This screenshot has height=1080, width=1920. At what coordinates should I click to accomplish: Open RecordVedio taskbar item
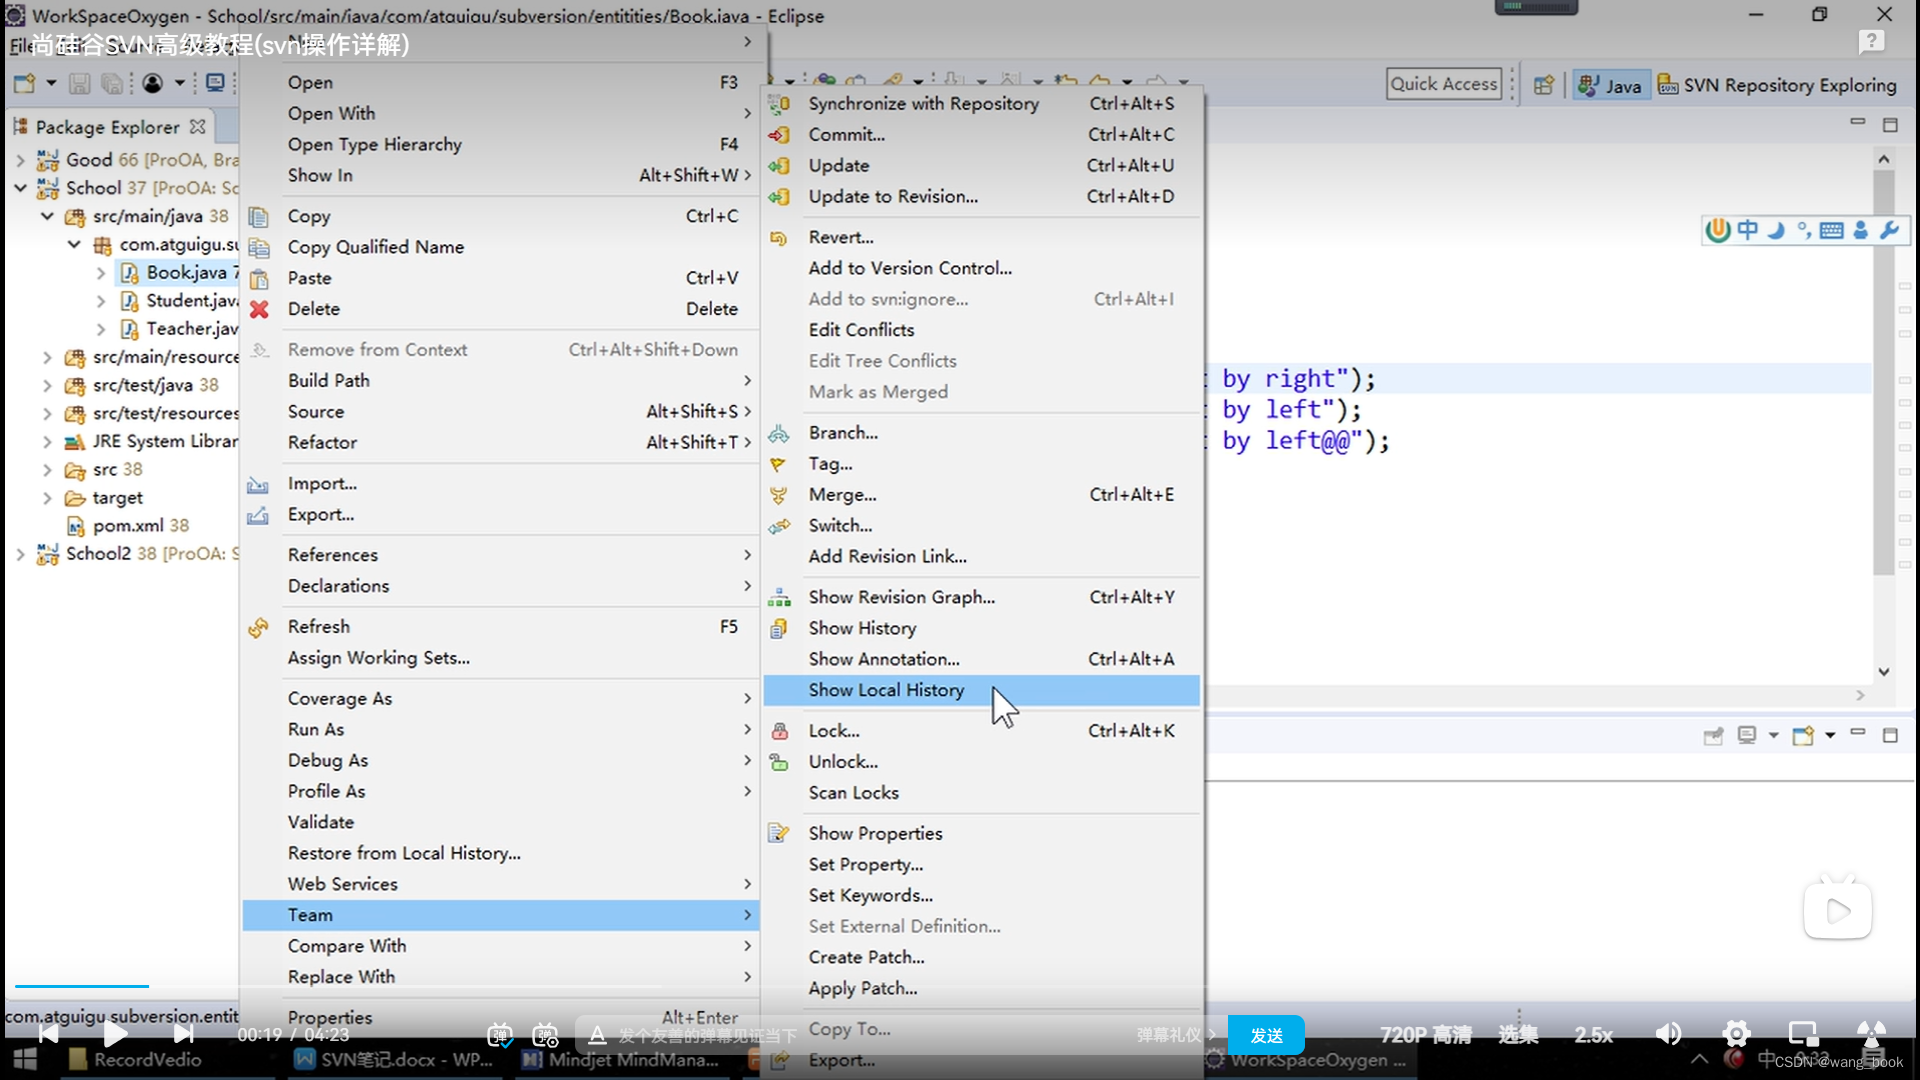(135, 1060)
